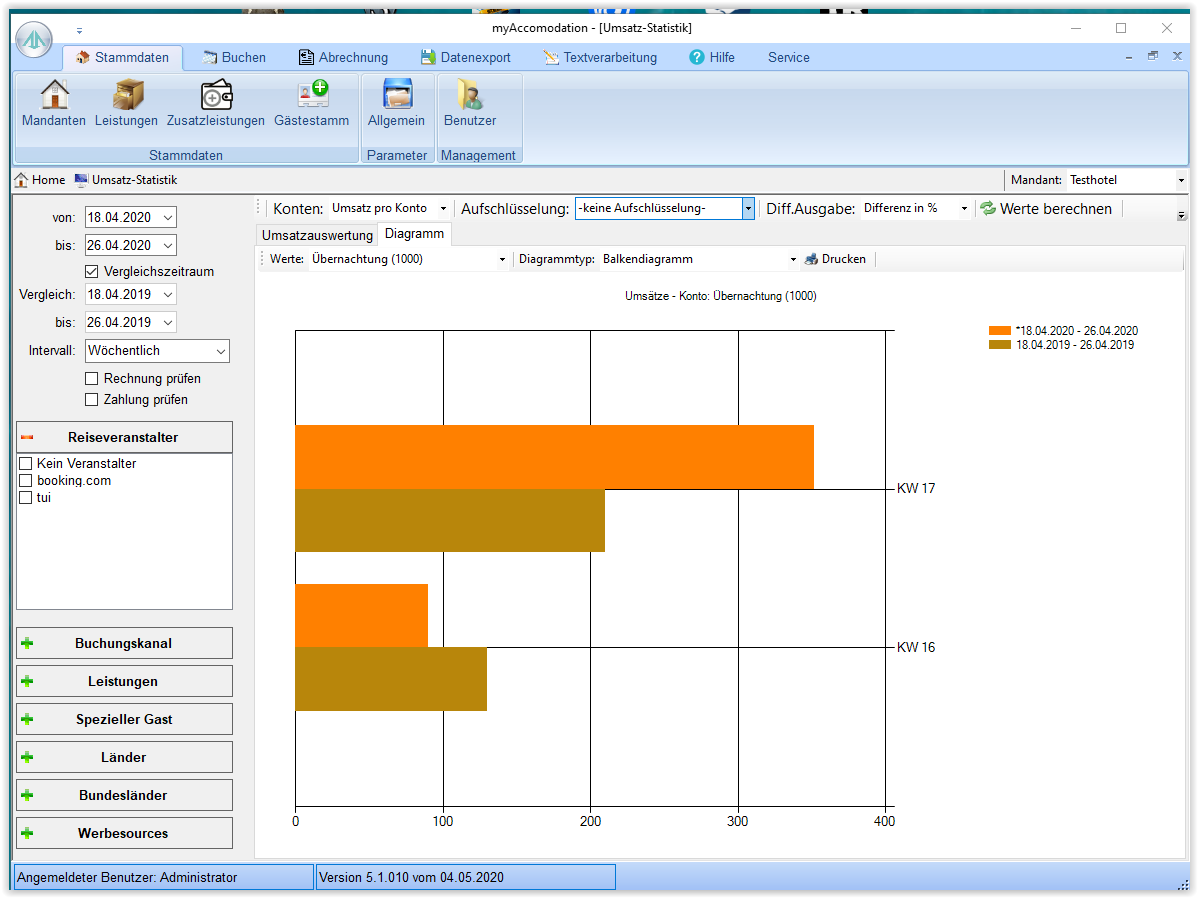
Task: Enable the Rechnung prüfen checkbox
Action: pyautogui.click(x=92, y=379)
